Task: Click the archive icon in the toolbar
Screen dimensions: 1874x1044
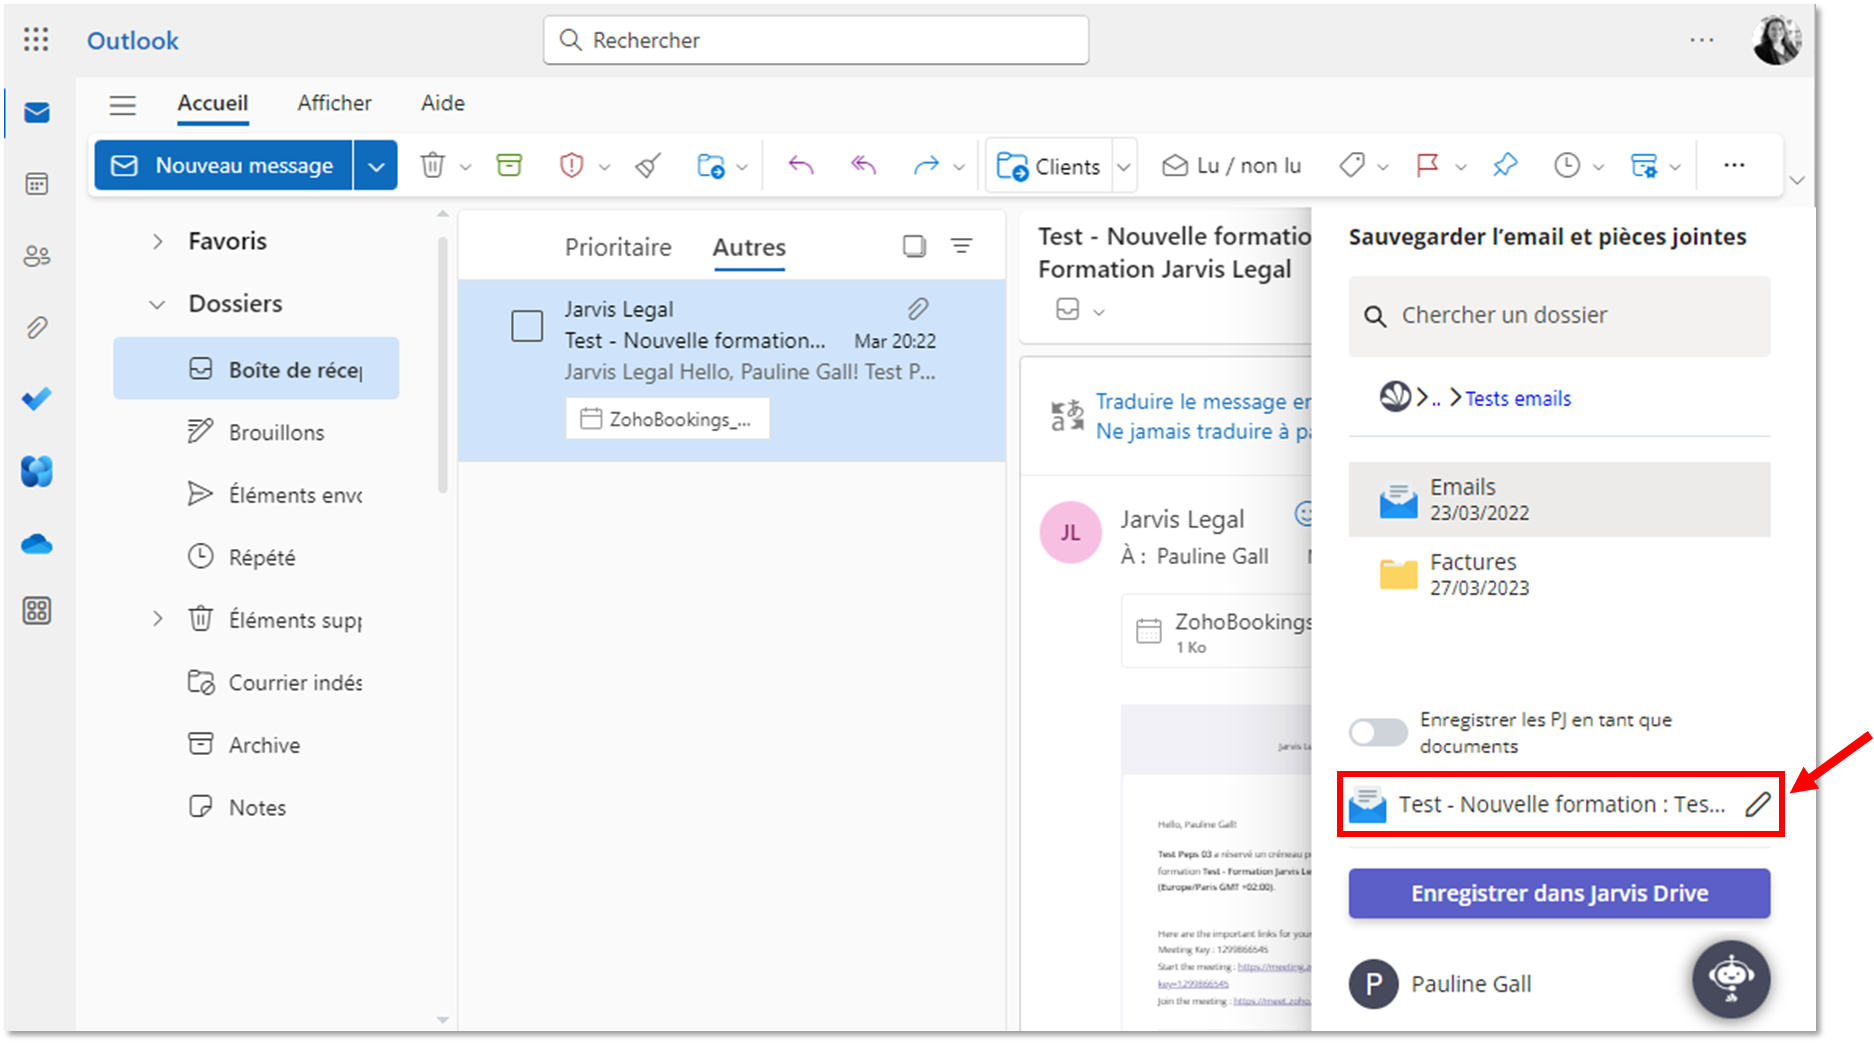Action: (509, 165)
